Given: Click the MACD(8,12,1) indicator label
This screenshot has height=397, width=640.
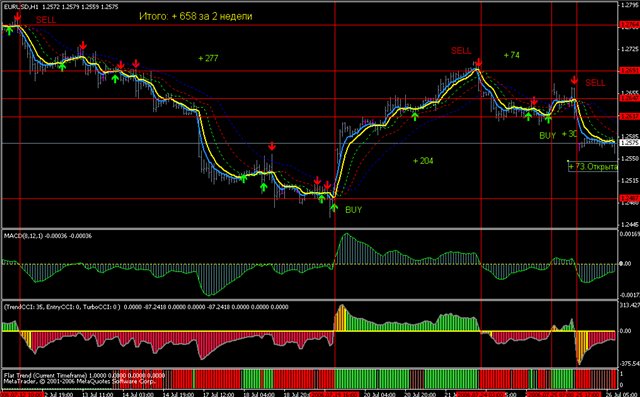Looking at the screenshot, I should [48, 236].
